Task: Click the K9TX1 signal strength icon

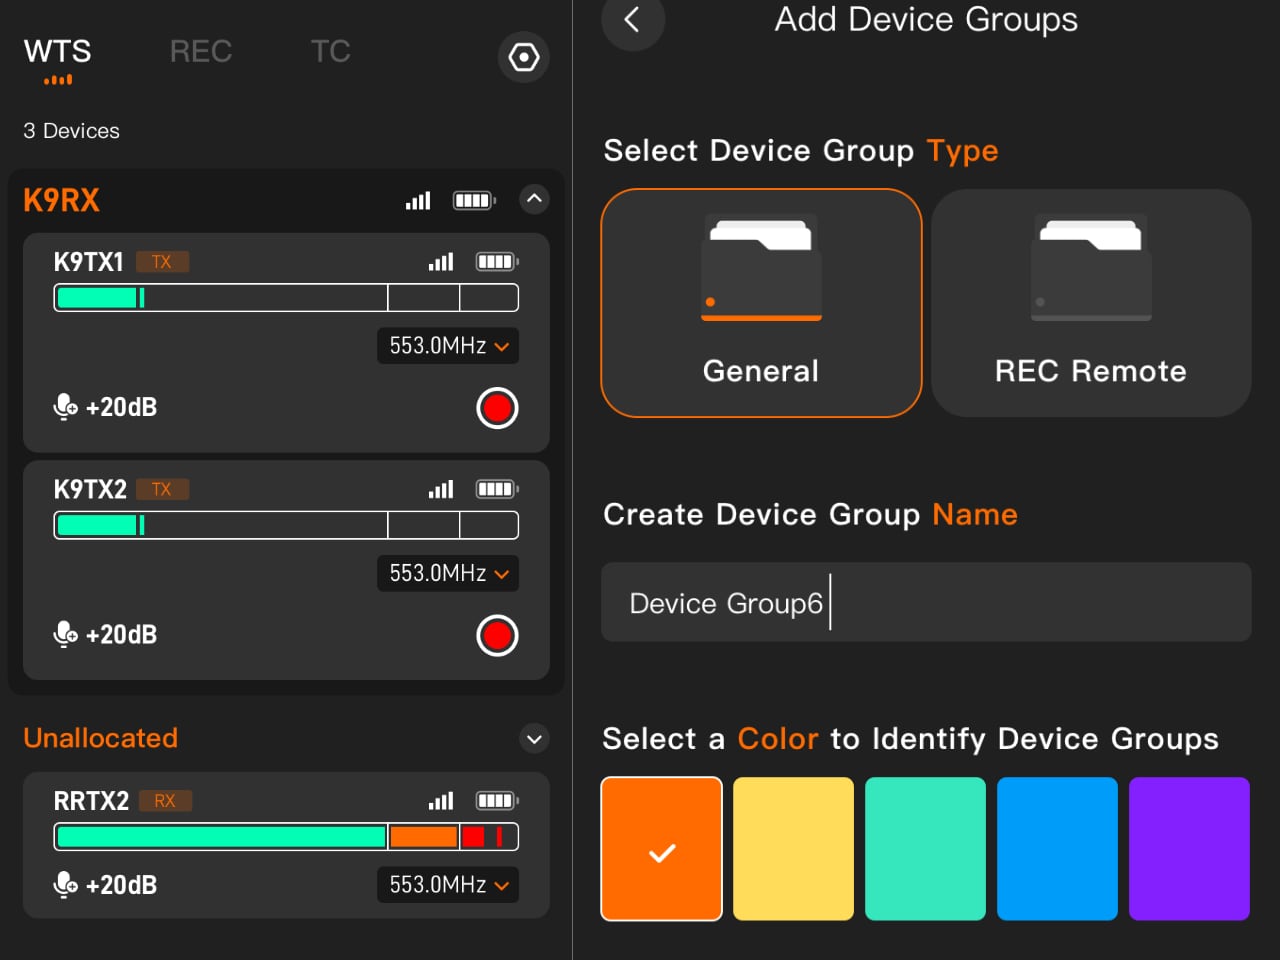Action: point(441,262)
